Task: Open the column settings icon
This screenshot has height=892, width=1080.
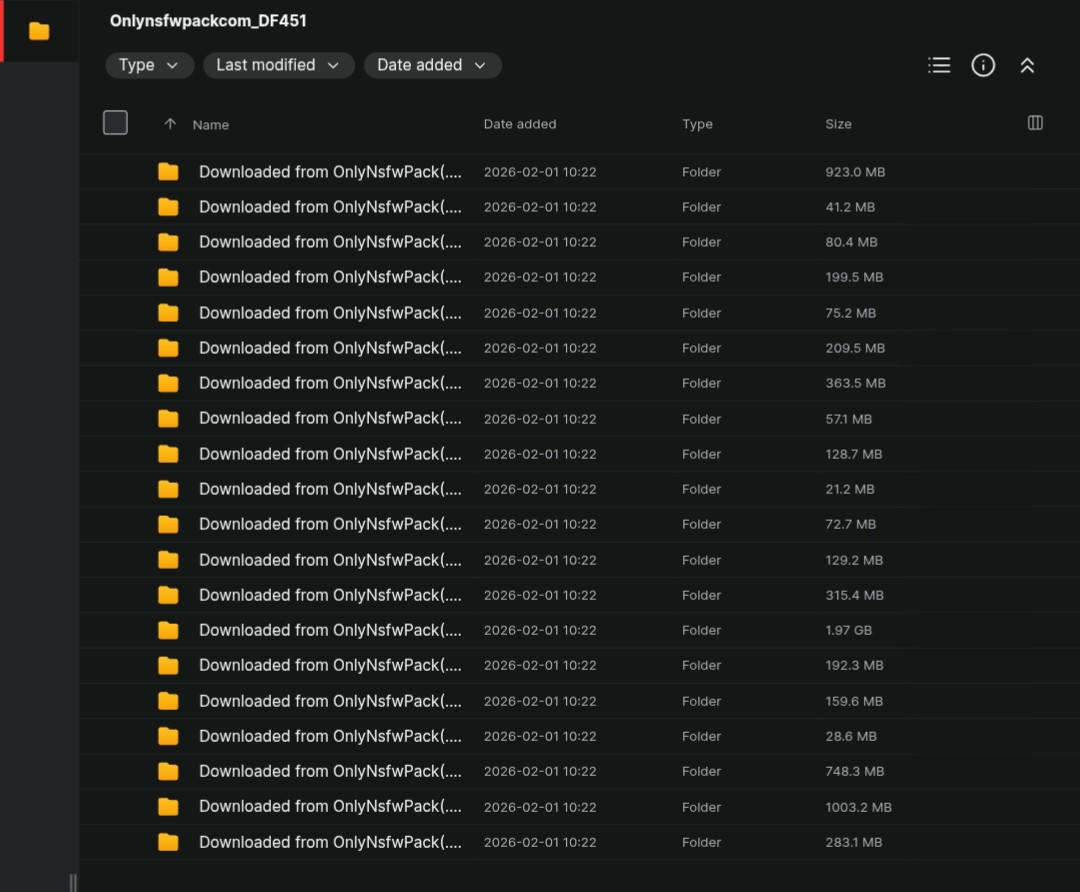Action: pos(1035,123)
